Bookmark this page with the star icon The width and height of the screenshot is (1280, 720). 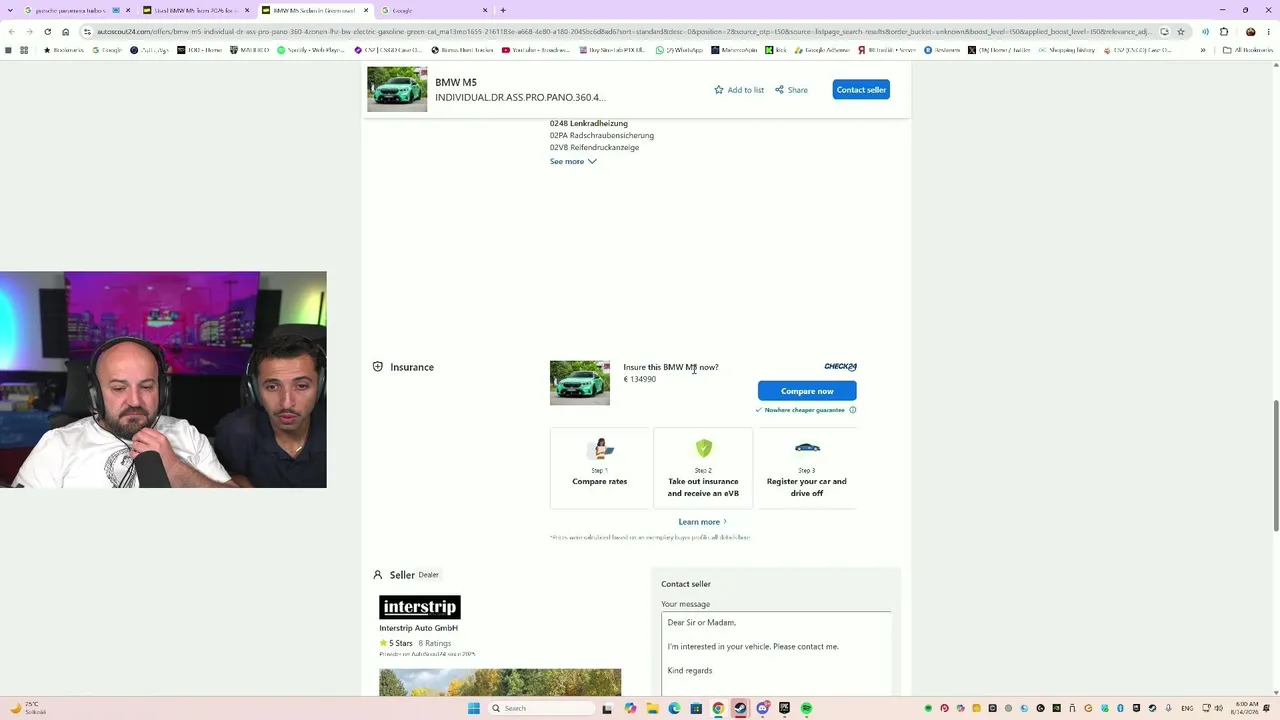coord(1181,31)
